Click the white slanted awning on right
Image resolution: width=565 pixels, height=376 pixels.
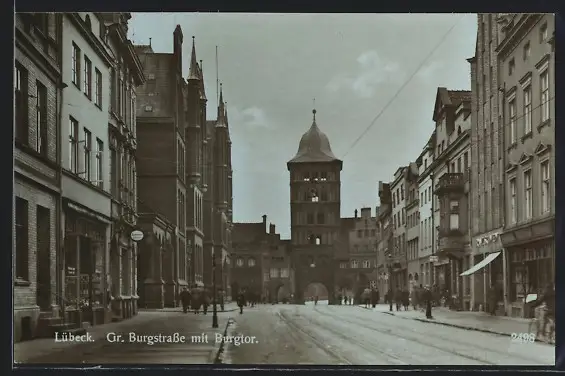[x=480, y=264]
